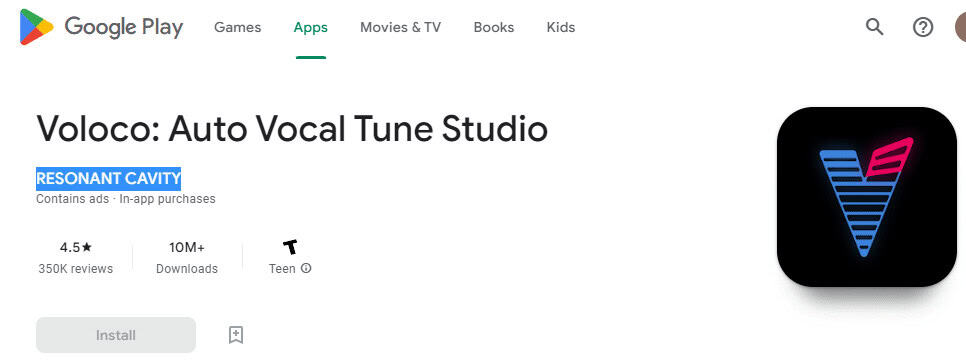
Task: Click the Voloco app icon image
Action: pyautogui.click(x=867, y=197)
